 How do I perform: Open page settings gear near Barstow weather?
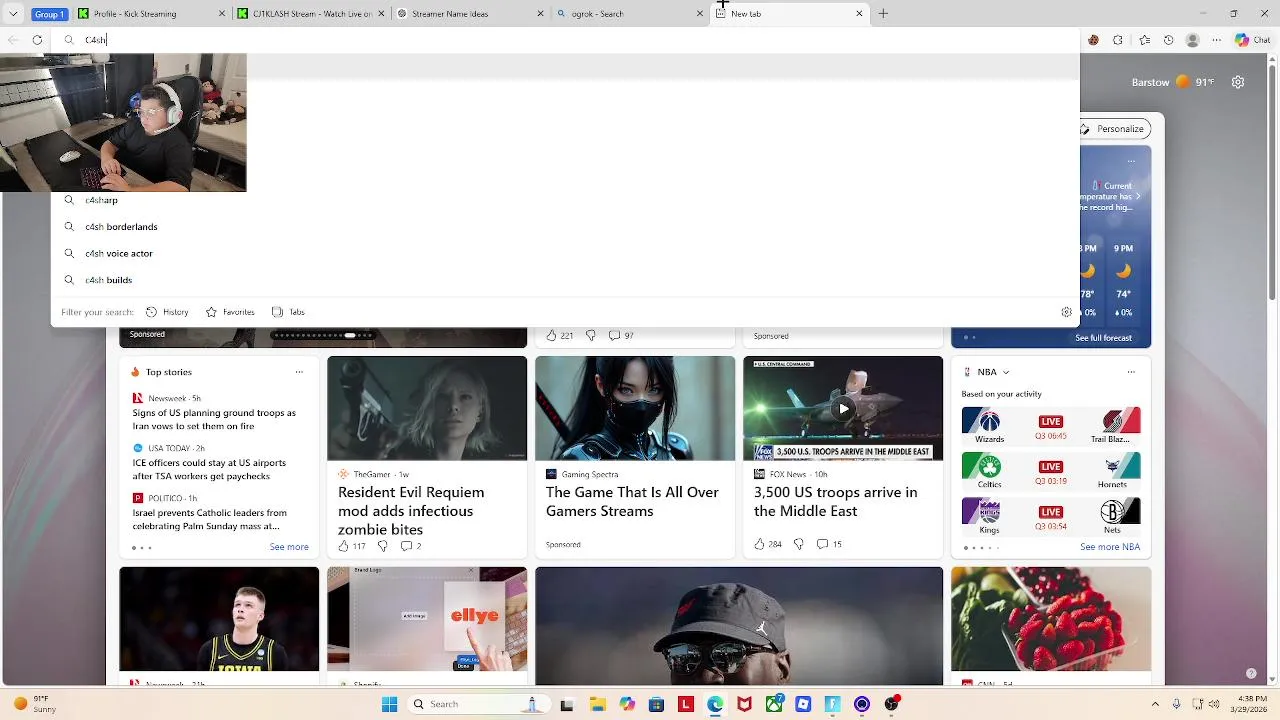point(1238,82)
